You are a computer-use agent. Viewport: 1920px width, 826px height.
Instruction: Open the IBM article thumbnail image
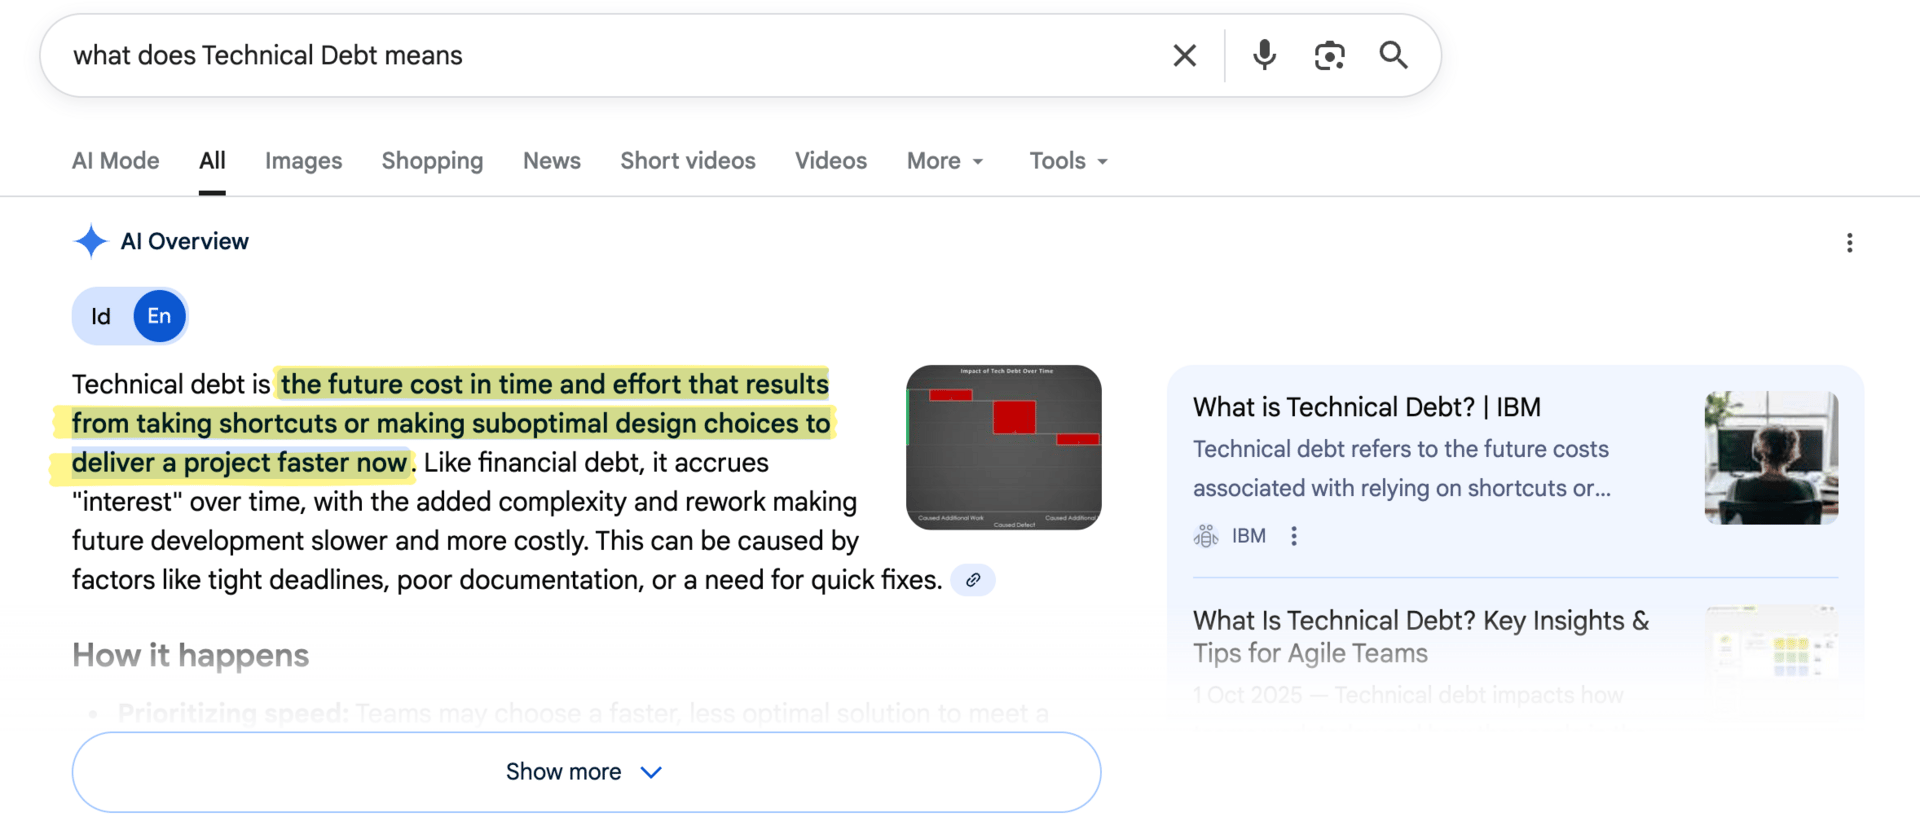(x=1771, y=458)
